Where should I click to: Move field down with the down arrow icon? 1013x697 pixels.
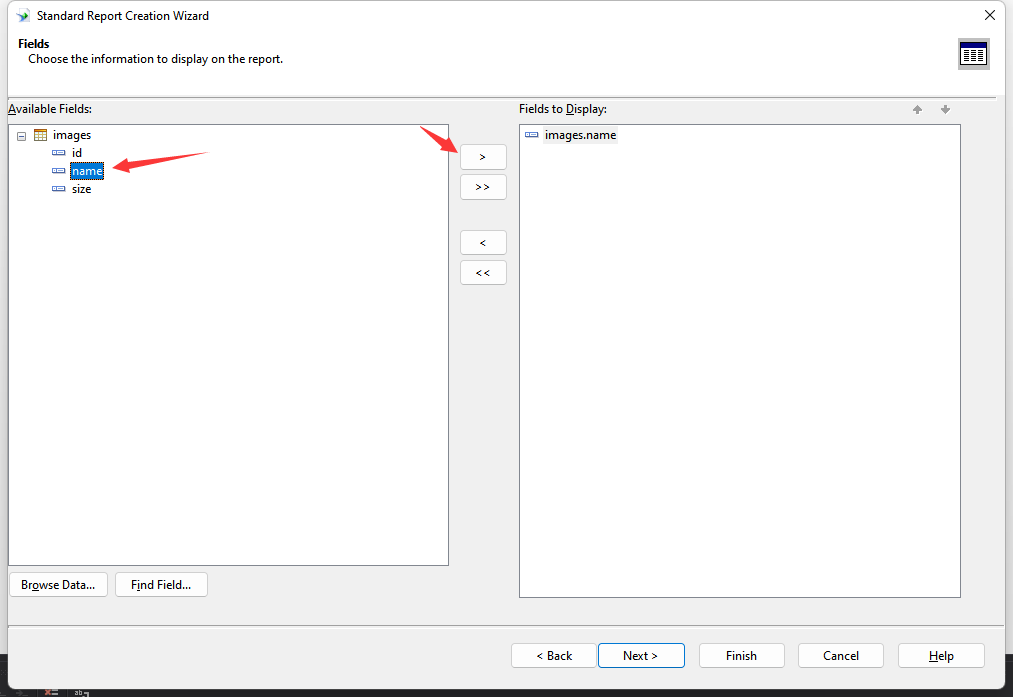[945, 110]
